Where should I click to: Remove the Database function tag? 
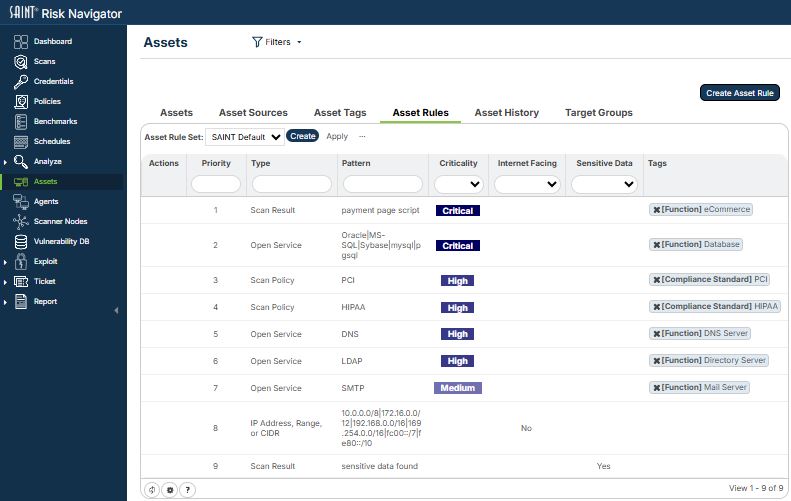(x=656, y=245)
